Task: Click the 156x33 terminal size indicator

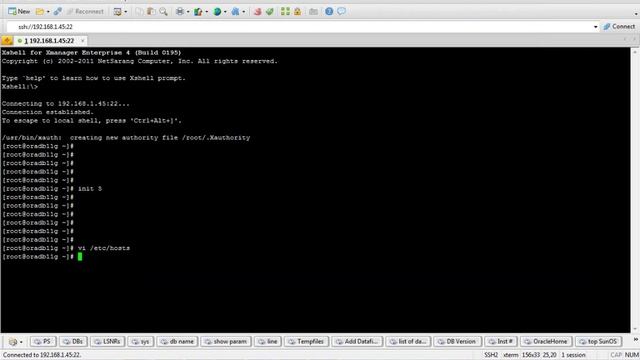Action: pyautogui.click(x=531, y=355)
